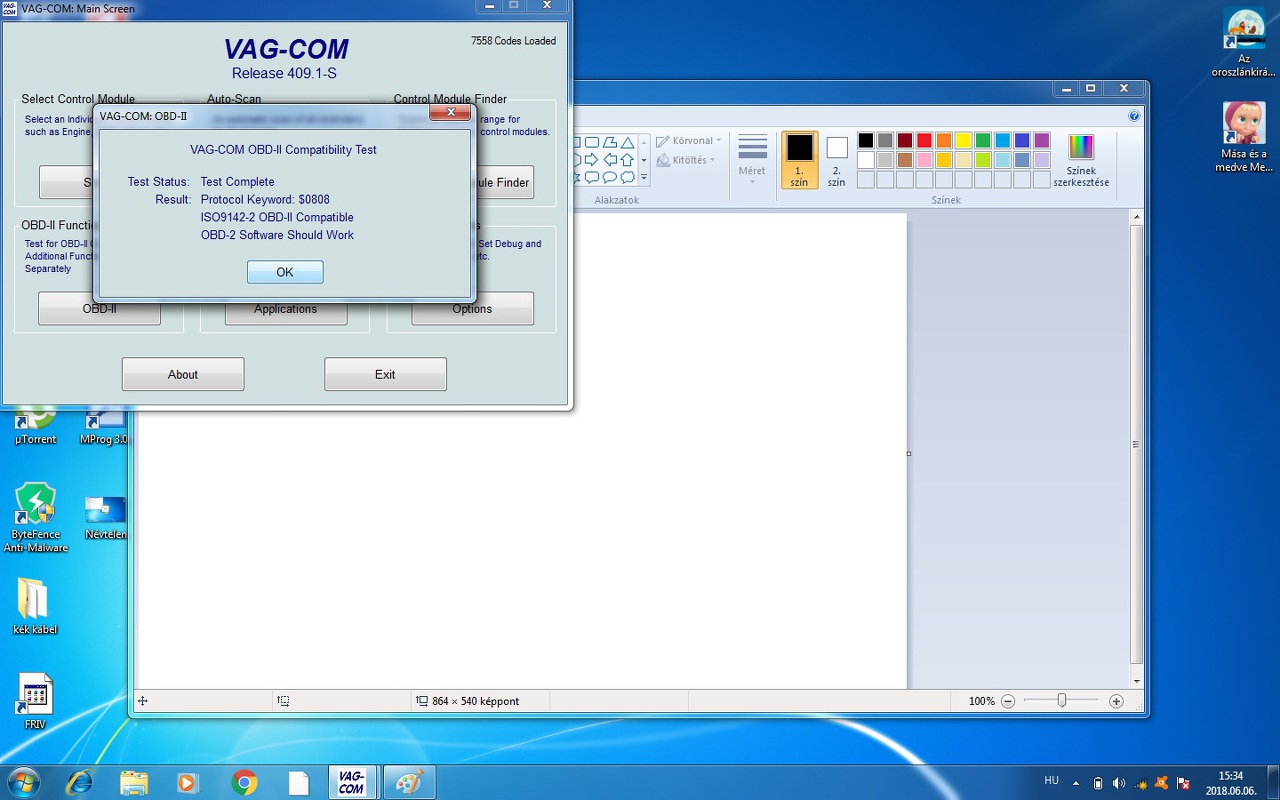Open the Kitöltés fill dropdown
This screenshot has height=800, width=1280.
(686, 160)
